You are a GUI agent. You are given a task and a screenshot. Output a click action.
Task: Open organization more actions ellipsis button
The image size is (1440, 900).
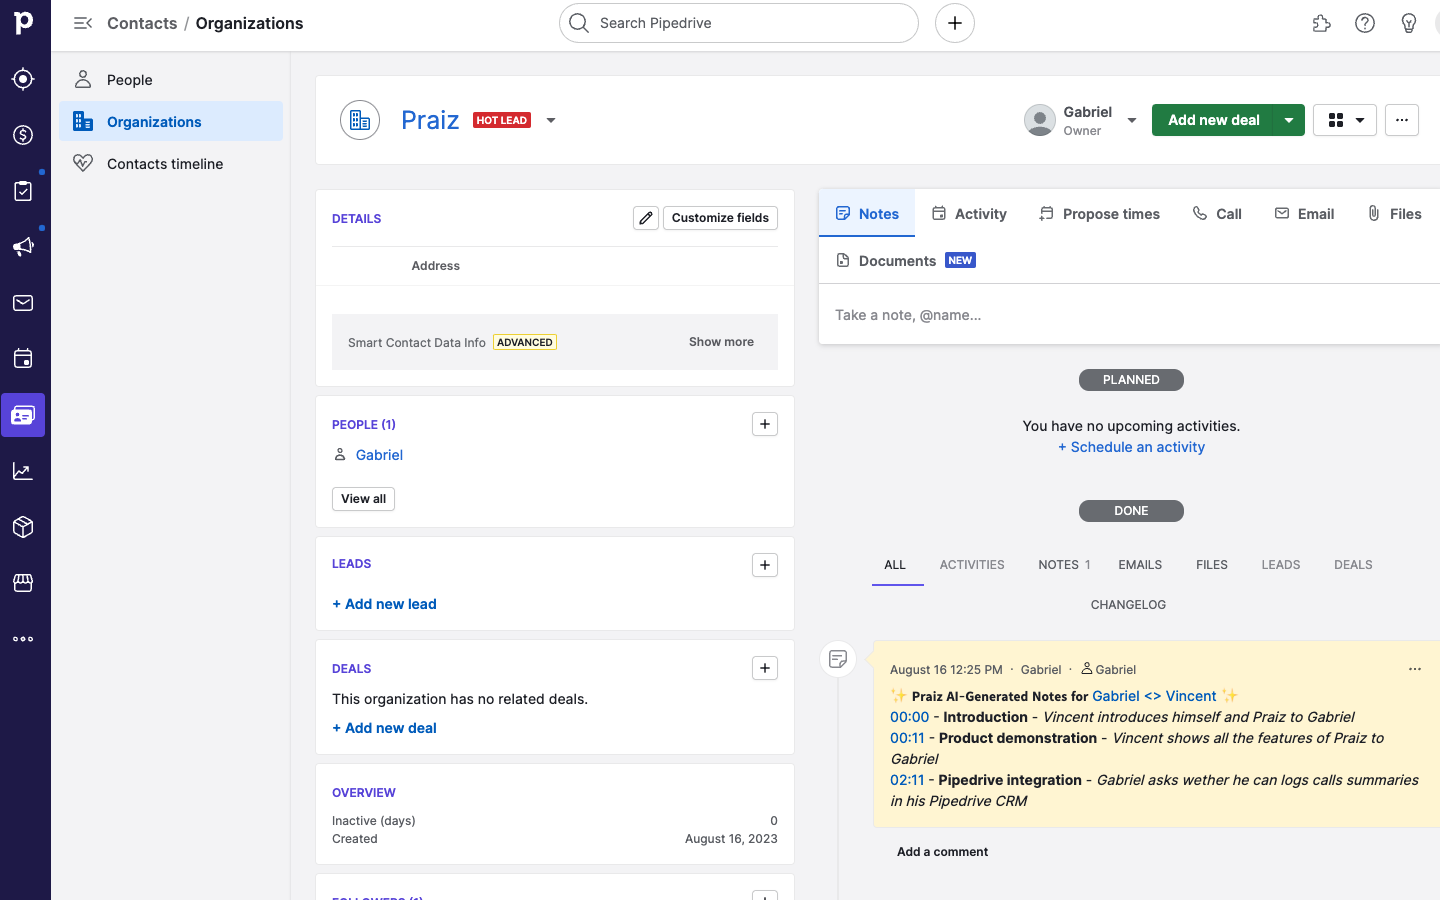pos(1402,120)
